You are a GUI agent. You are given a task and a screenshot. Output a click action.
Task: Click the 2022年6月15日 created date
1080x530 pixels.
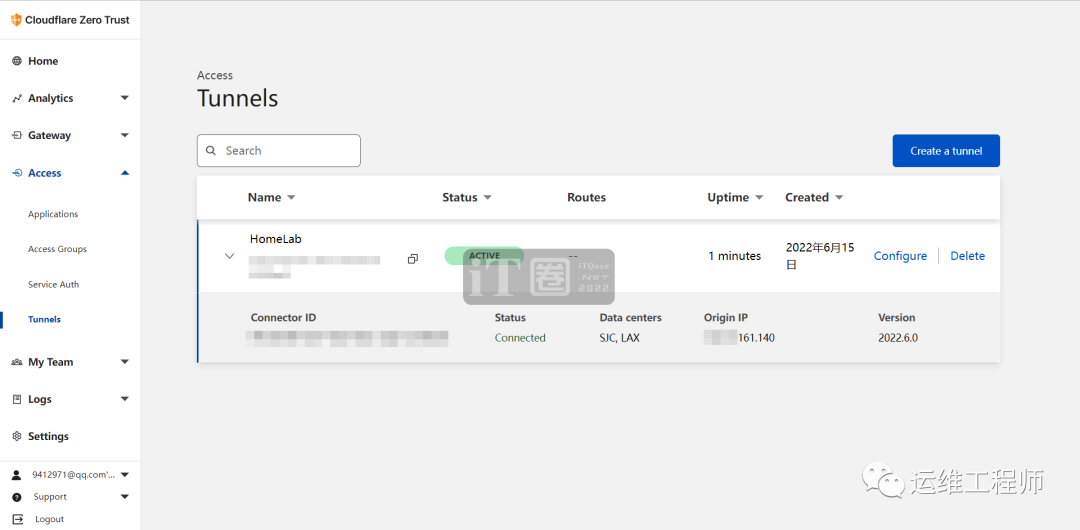pyautogui.click(x=820, y=256)
